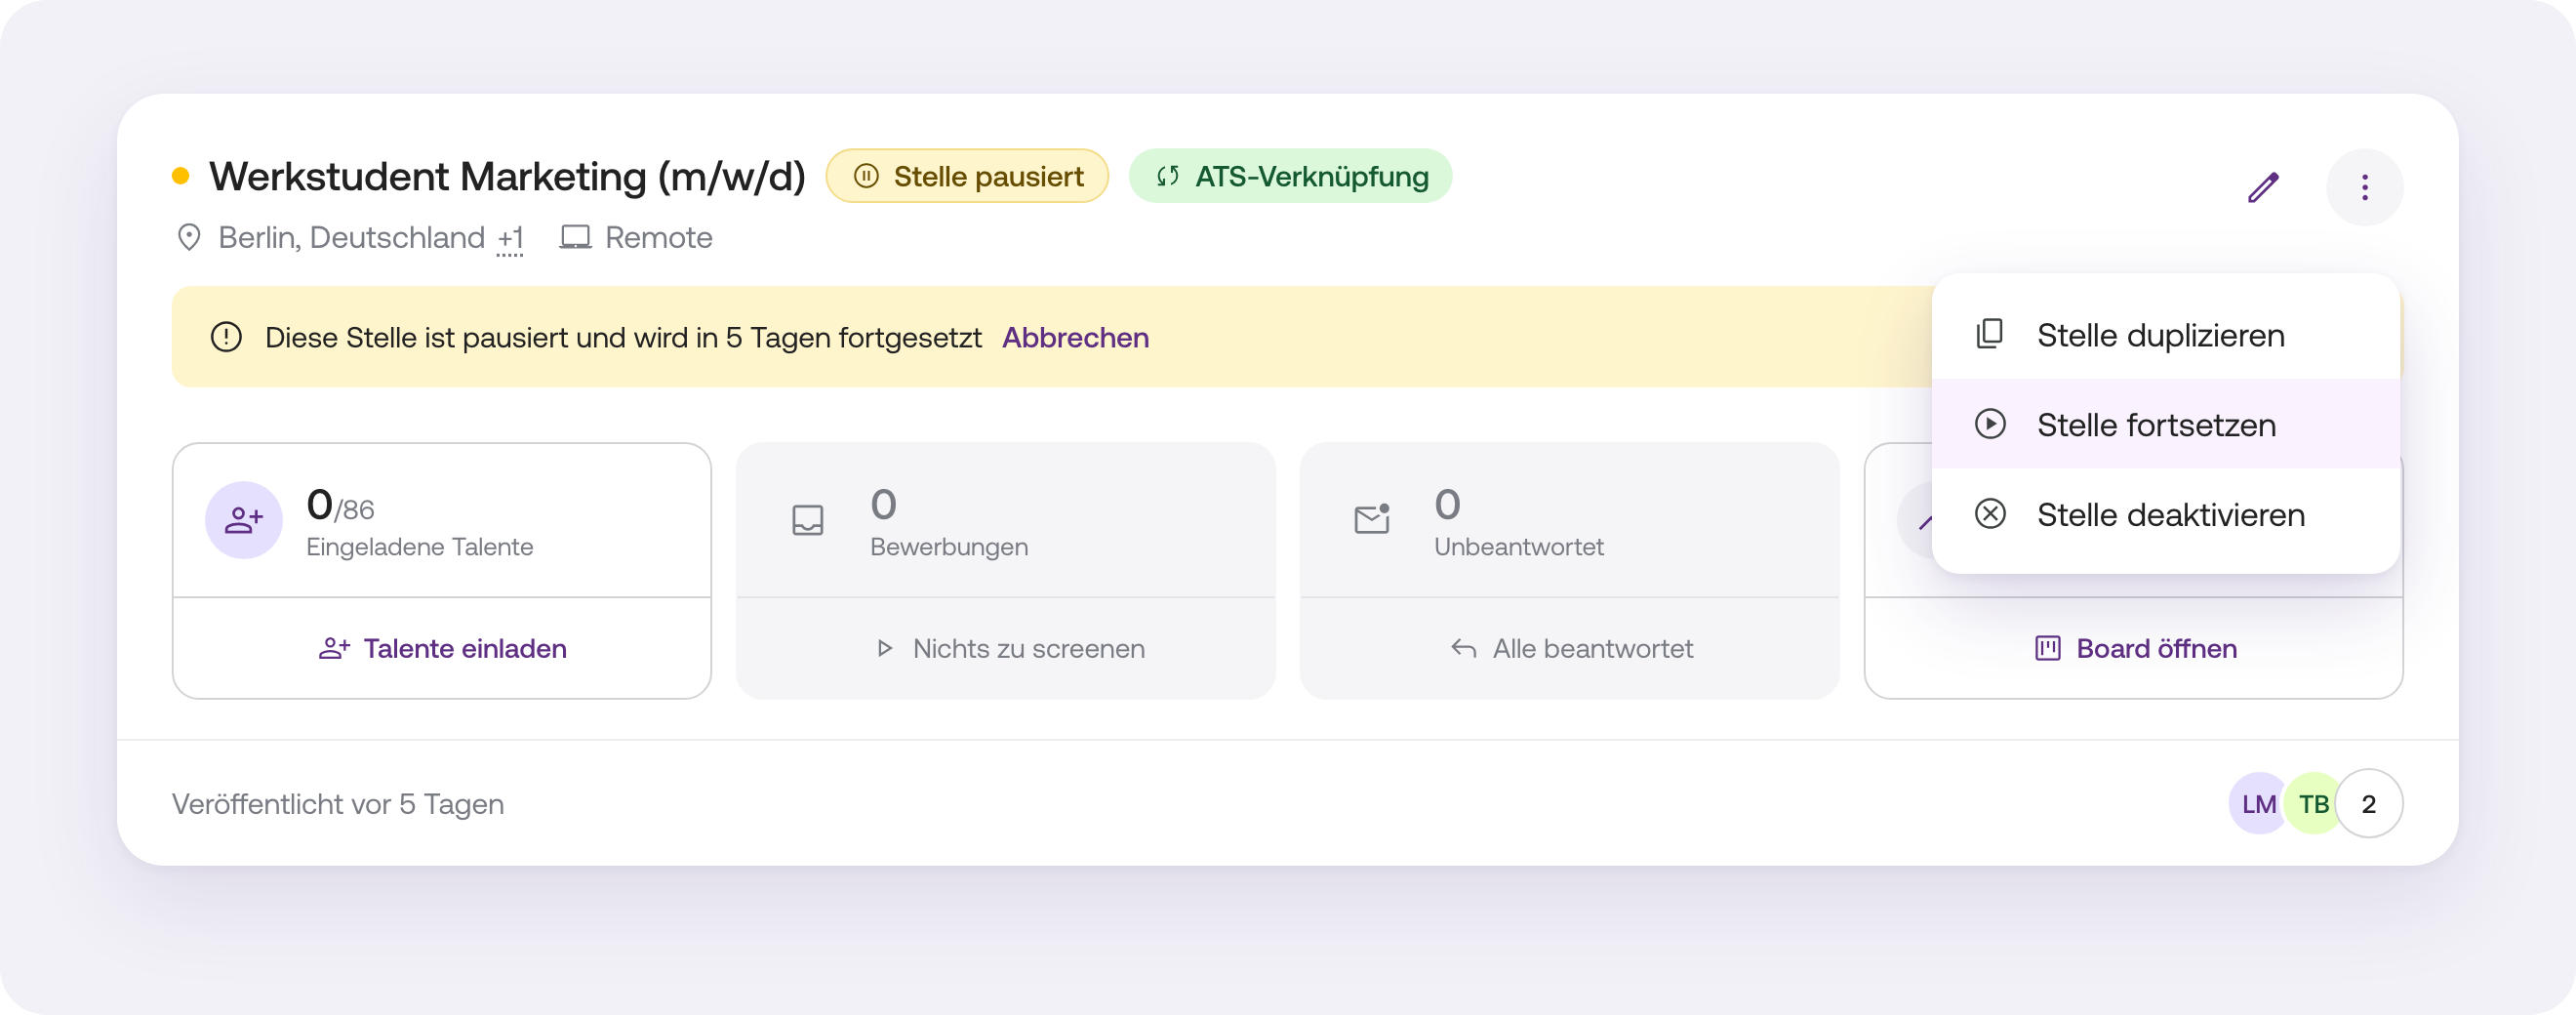Click the yellow status dot beside title
Screen dimensions: 2576x1015
181,176
